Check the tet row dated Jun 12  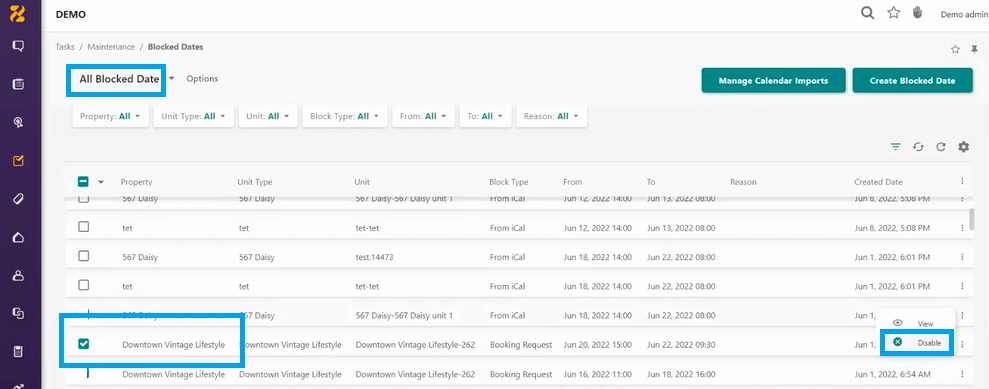[x=83, y=227]
